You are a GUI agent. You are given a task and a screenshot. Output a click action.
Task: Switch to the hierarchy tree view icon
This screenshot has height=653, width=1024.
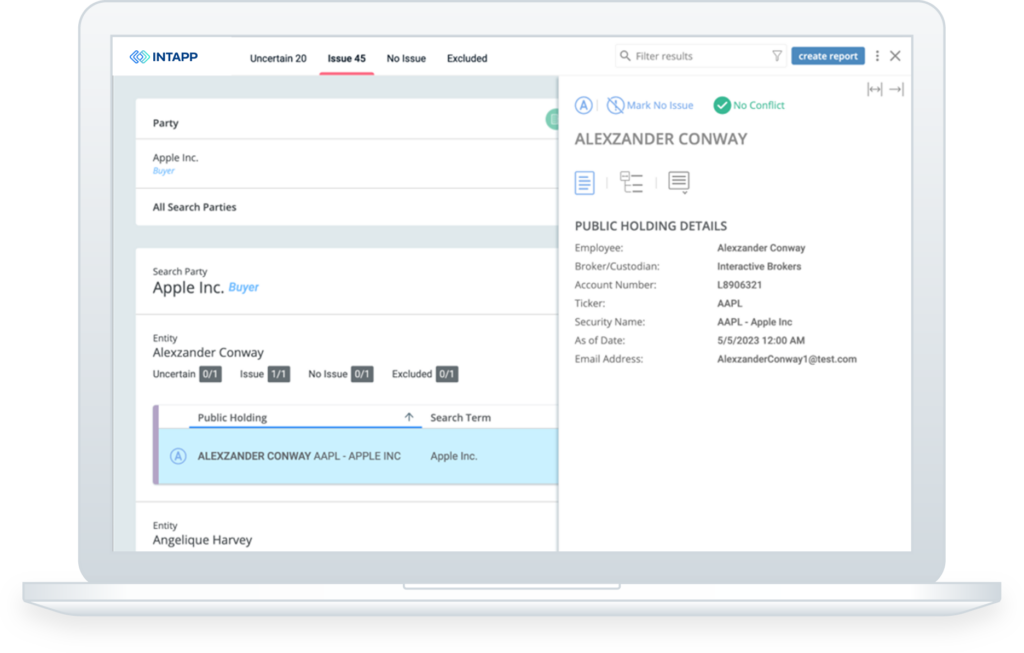(x=632, y=182)
